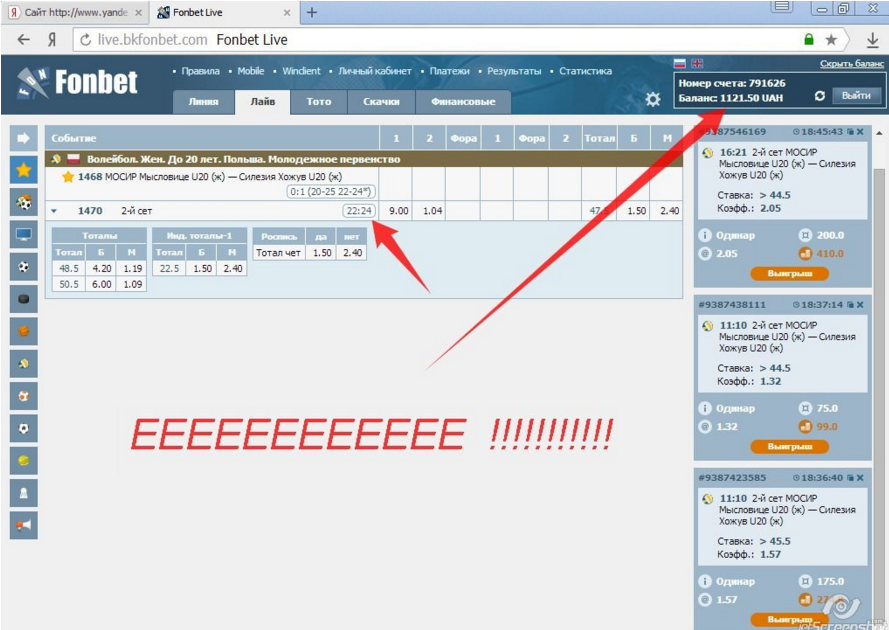Switch language with the British flag
Screen dimensions: 889x630
pyautogui.click(x=697, y=64)
